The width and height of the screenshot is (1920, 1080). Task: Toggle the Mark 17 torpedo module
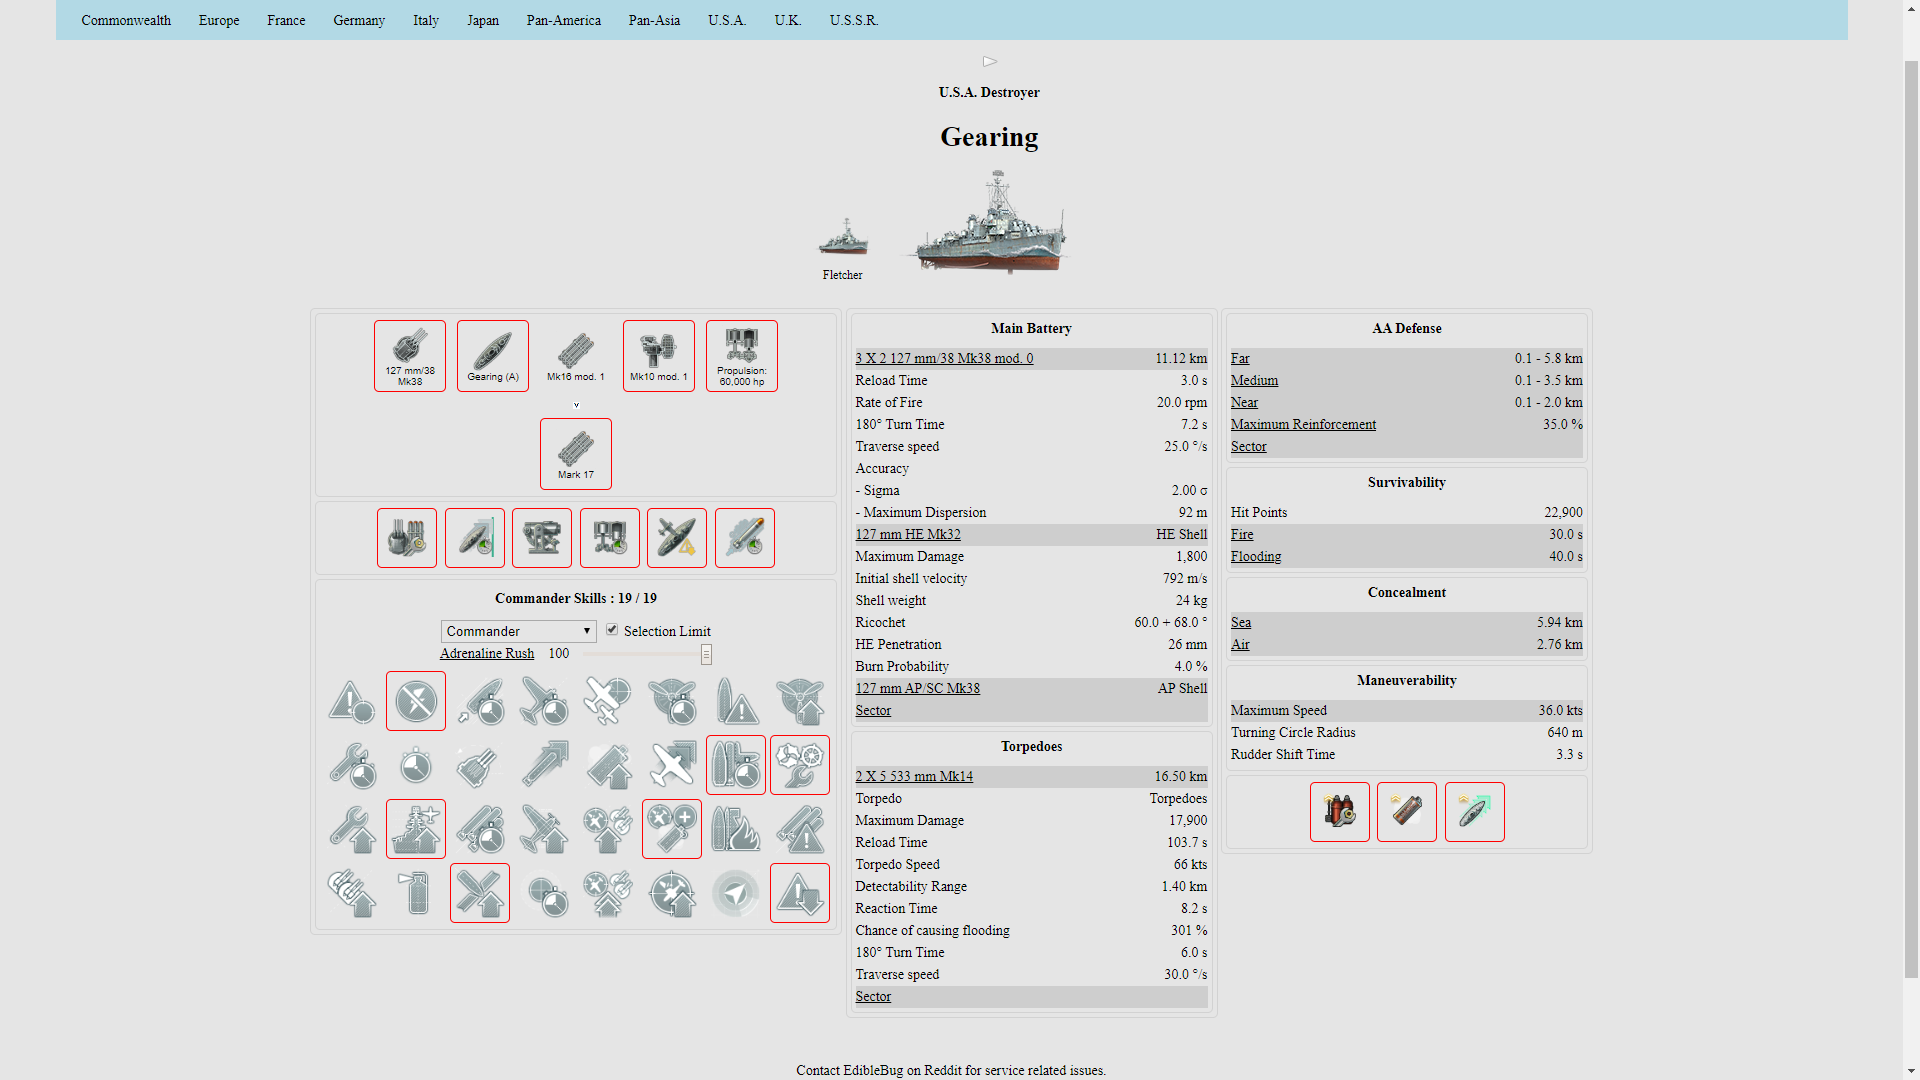(x=576, y=454)
